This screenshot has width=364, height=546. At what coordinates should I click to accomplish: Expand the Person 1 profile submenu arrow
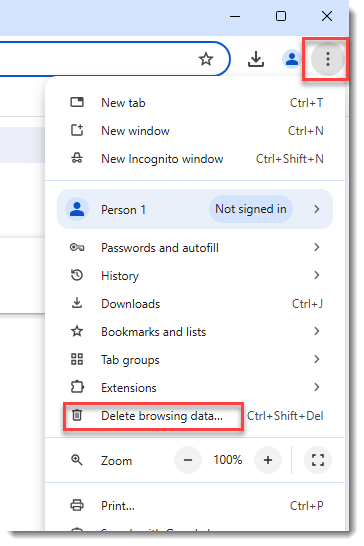point(317,209)
